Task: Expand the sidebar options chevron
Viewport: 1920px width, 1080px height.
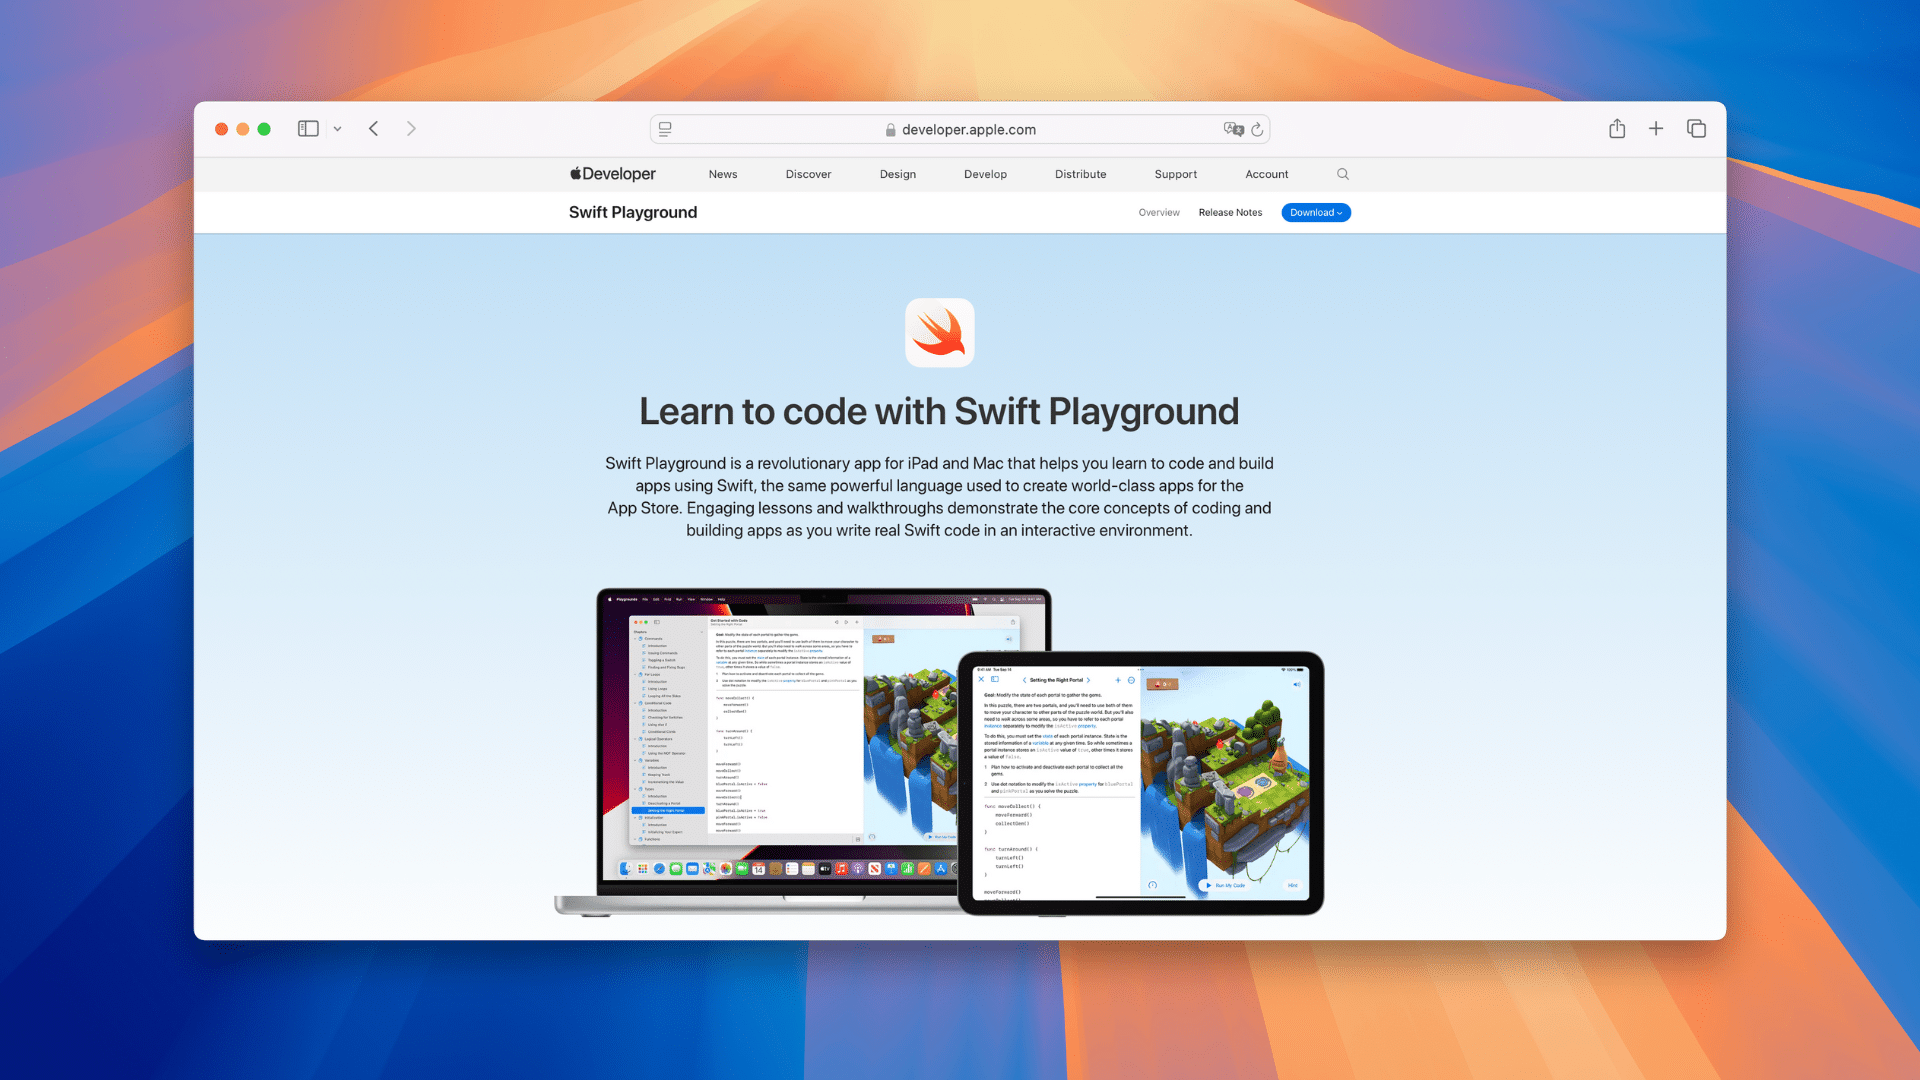Action: pos(337,129)
